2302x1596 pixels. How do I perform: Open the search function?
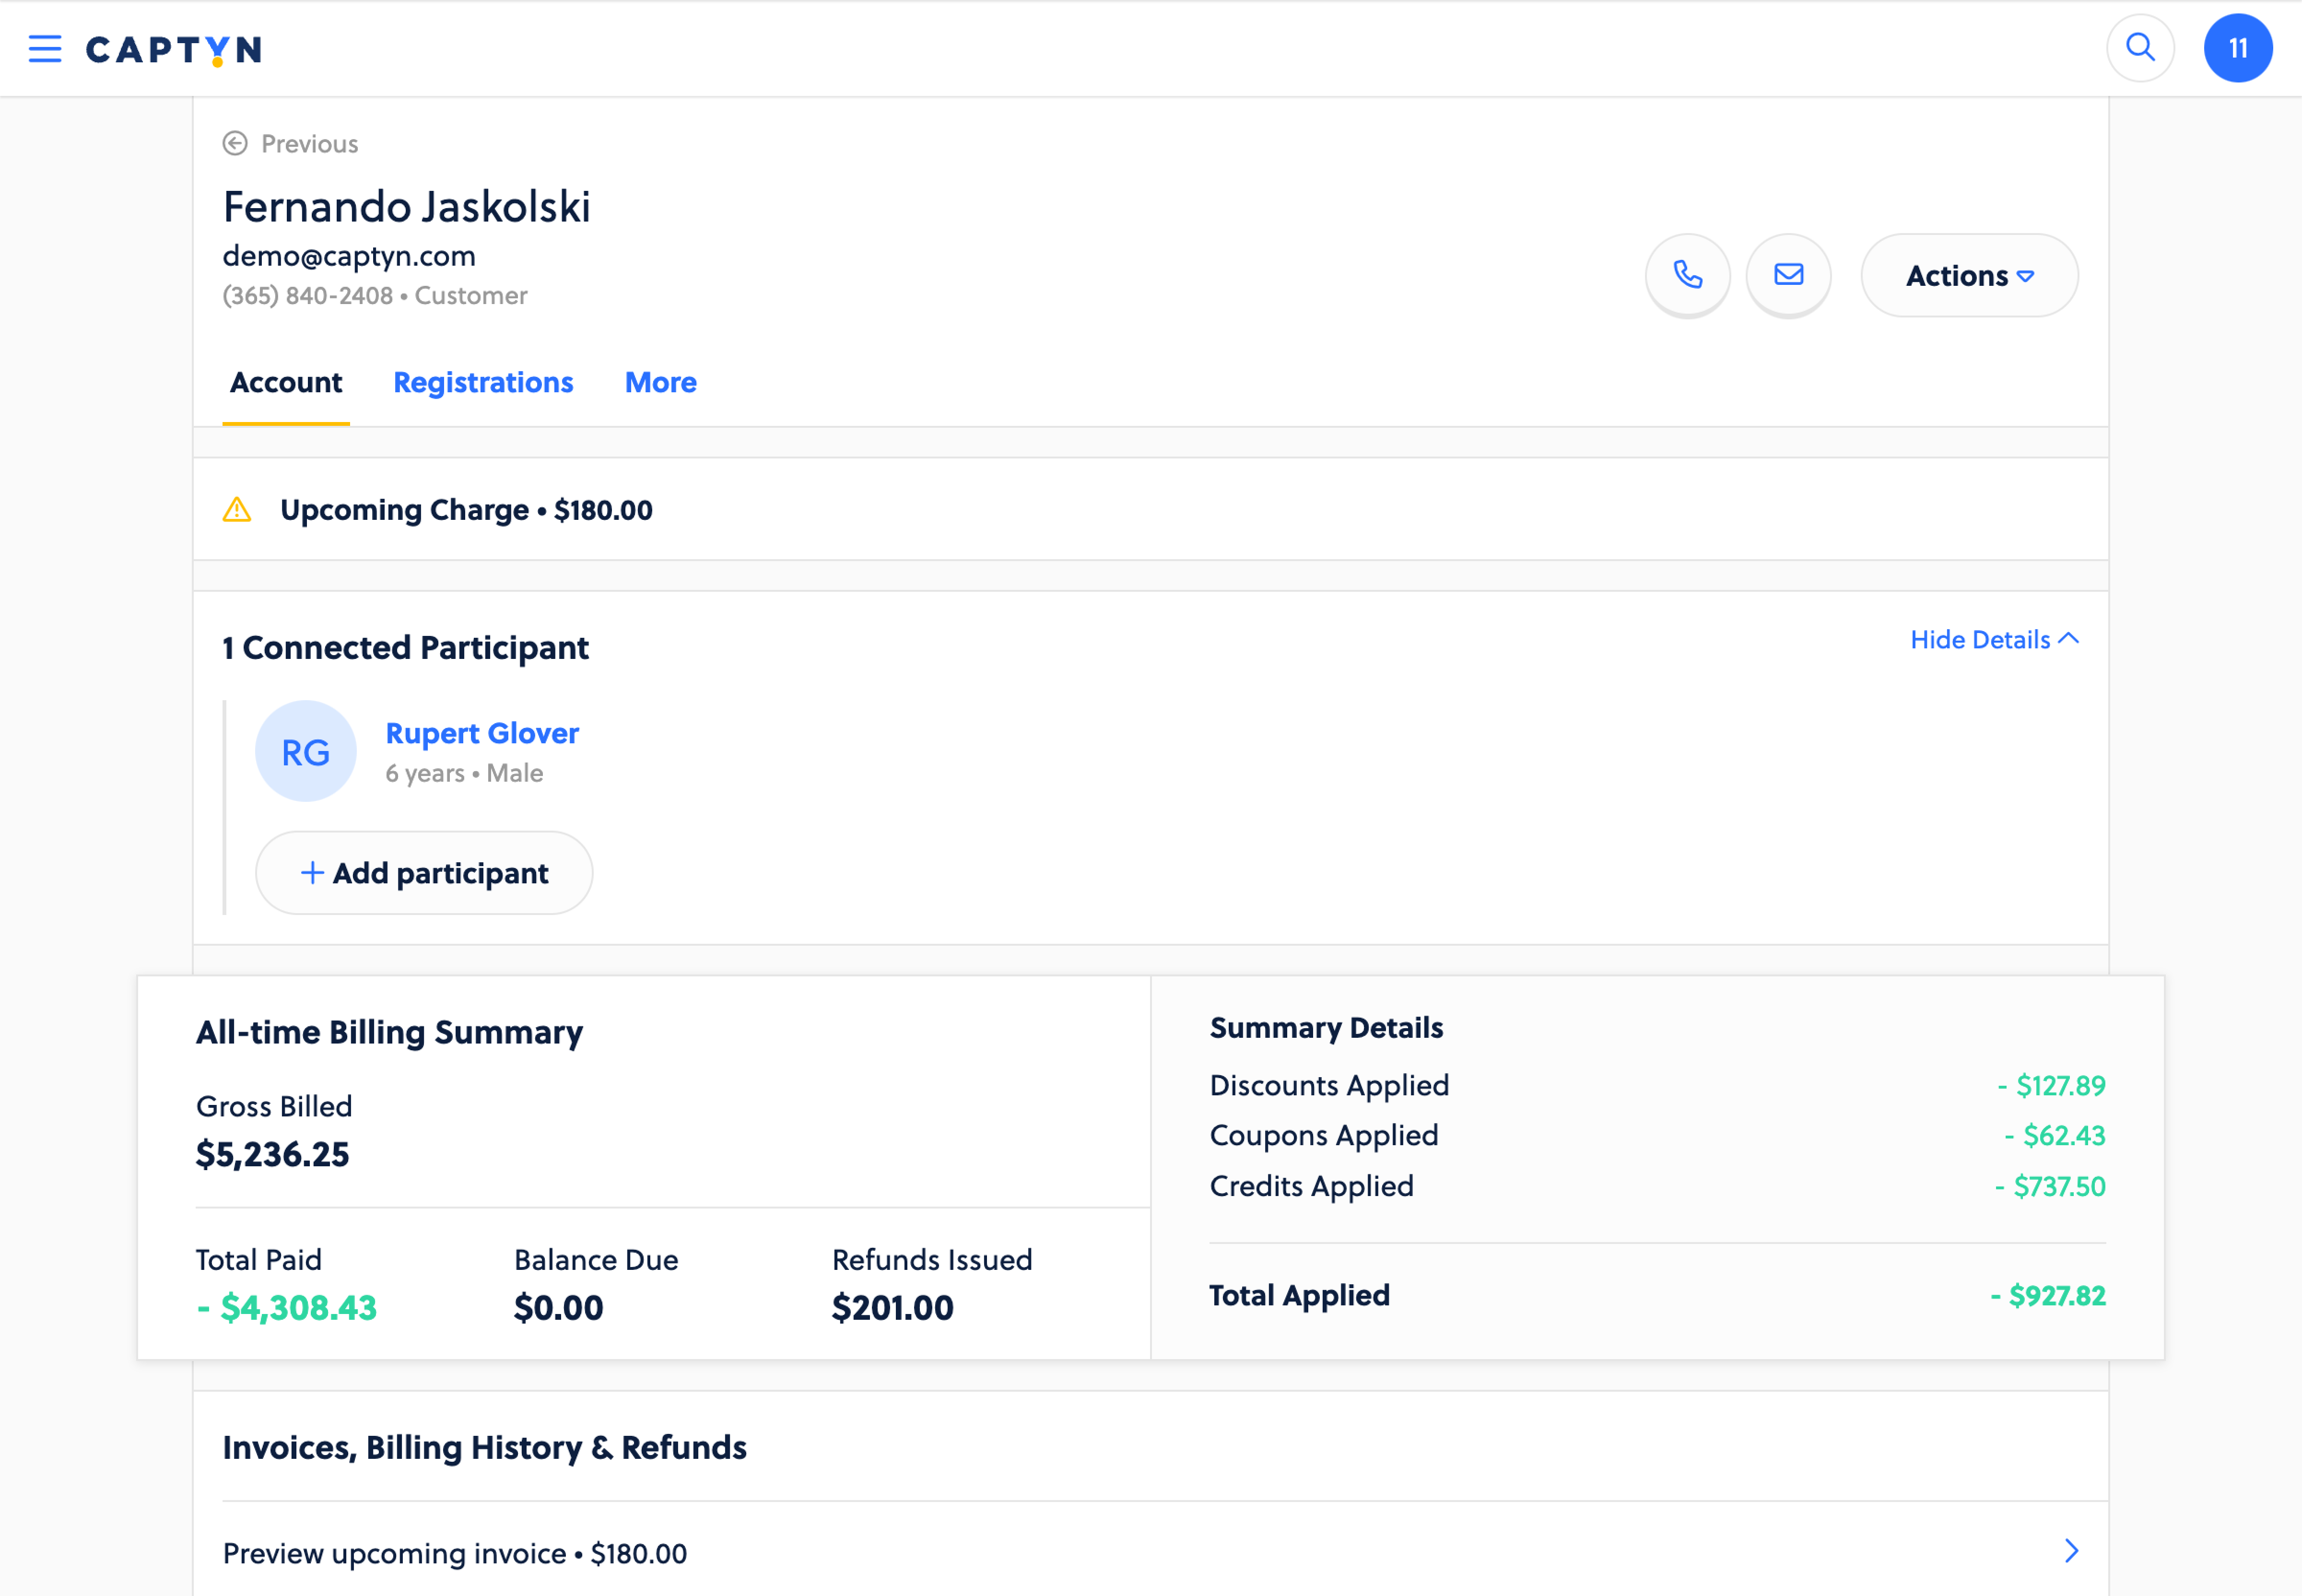(x=2140, y=47)
